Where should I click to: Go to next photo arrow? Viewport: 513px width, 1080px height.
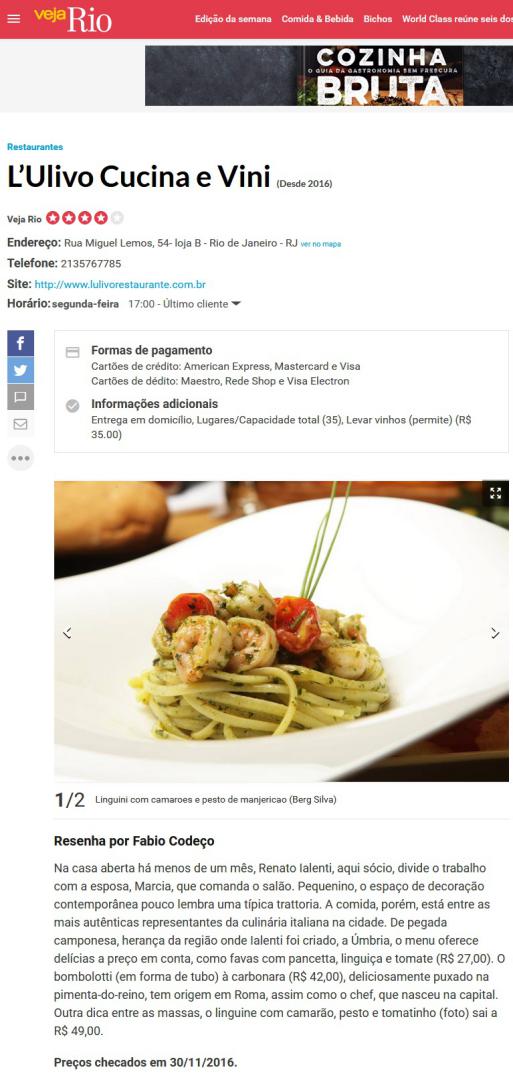(495, 633)
